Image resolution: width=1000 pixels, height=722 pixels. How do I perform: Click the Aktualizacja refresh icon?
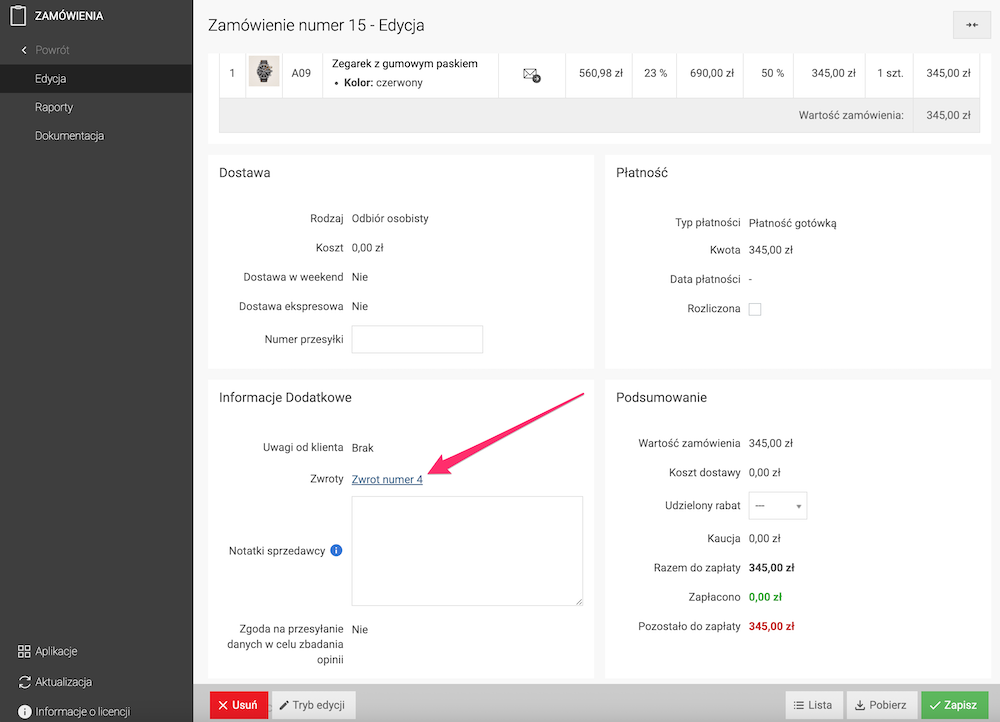(x=24, y=682)
